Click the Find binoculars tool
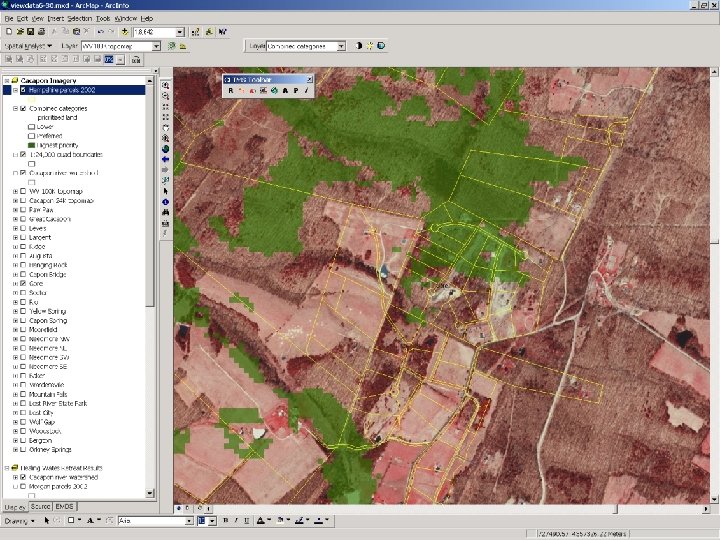The height and width of the screenshot is (540, 720). pyautogui.click(x=165, y=213)
